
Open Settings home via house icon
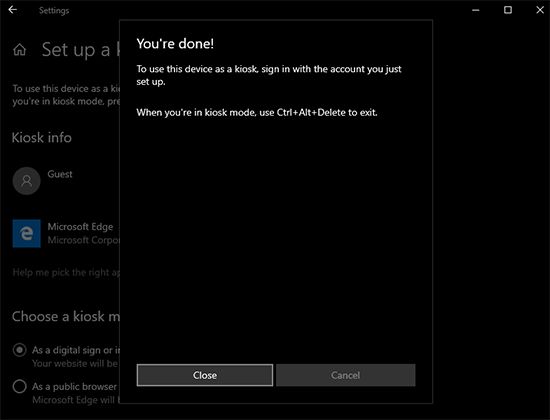[x=20, y=49]
